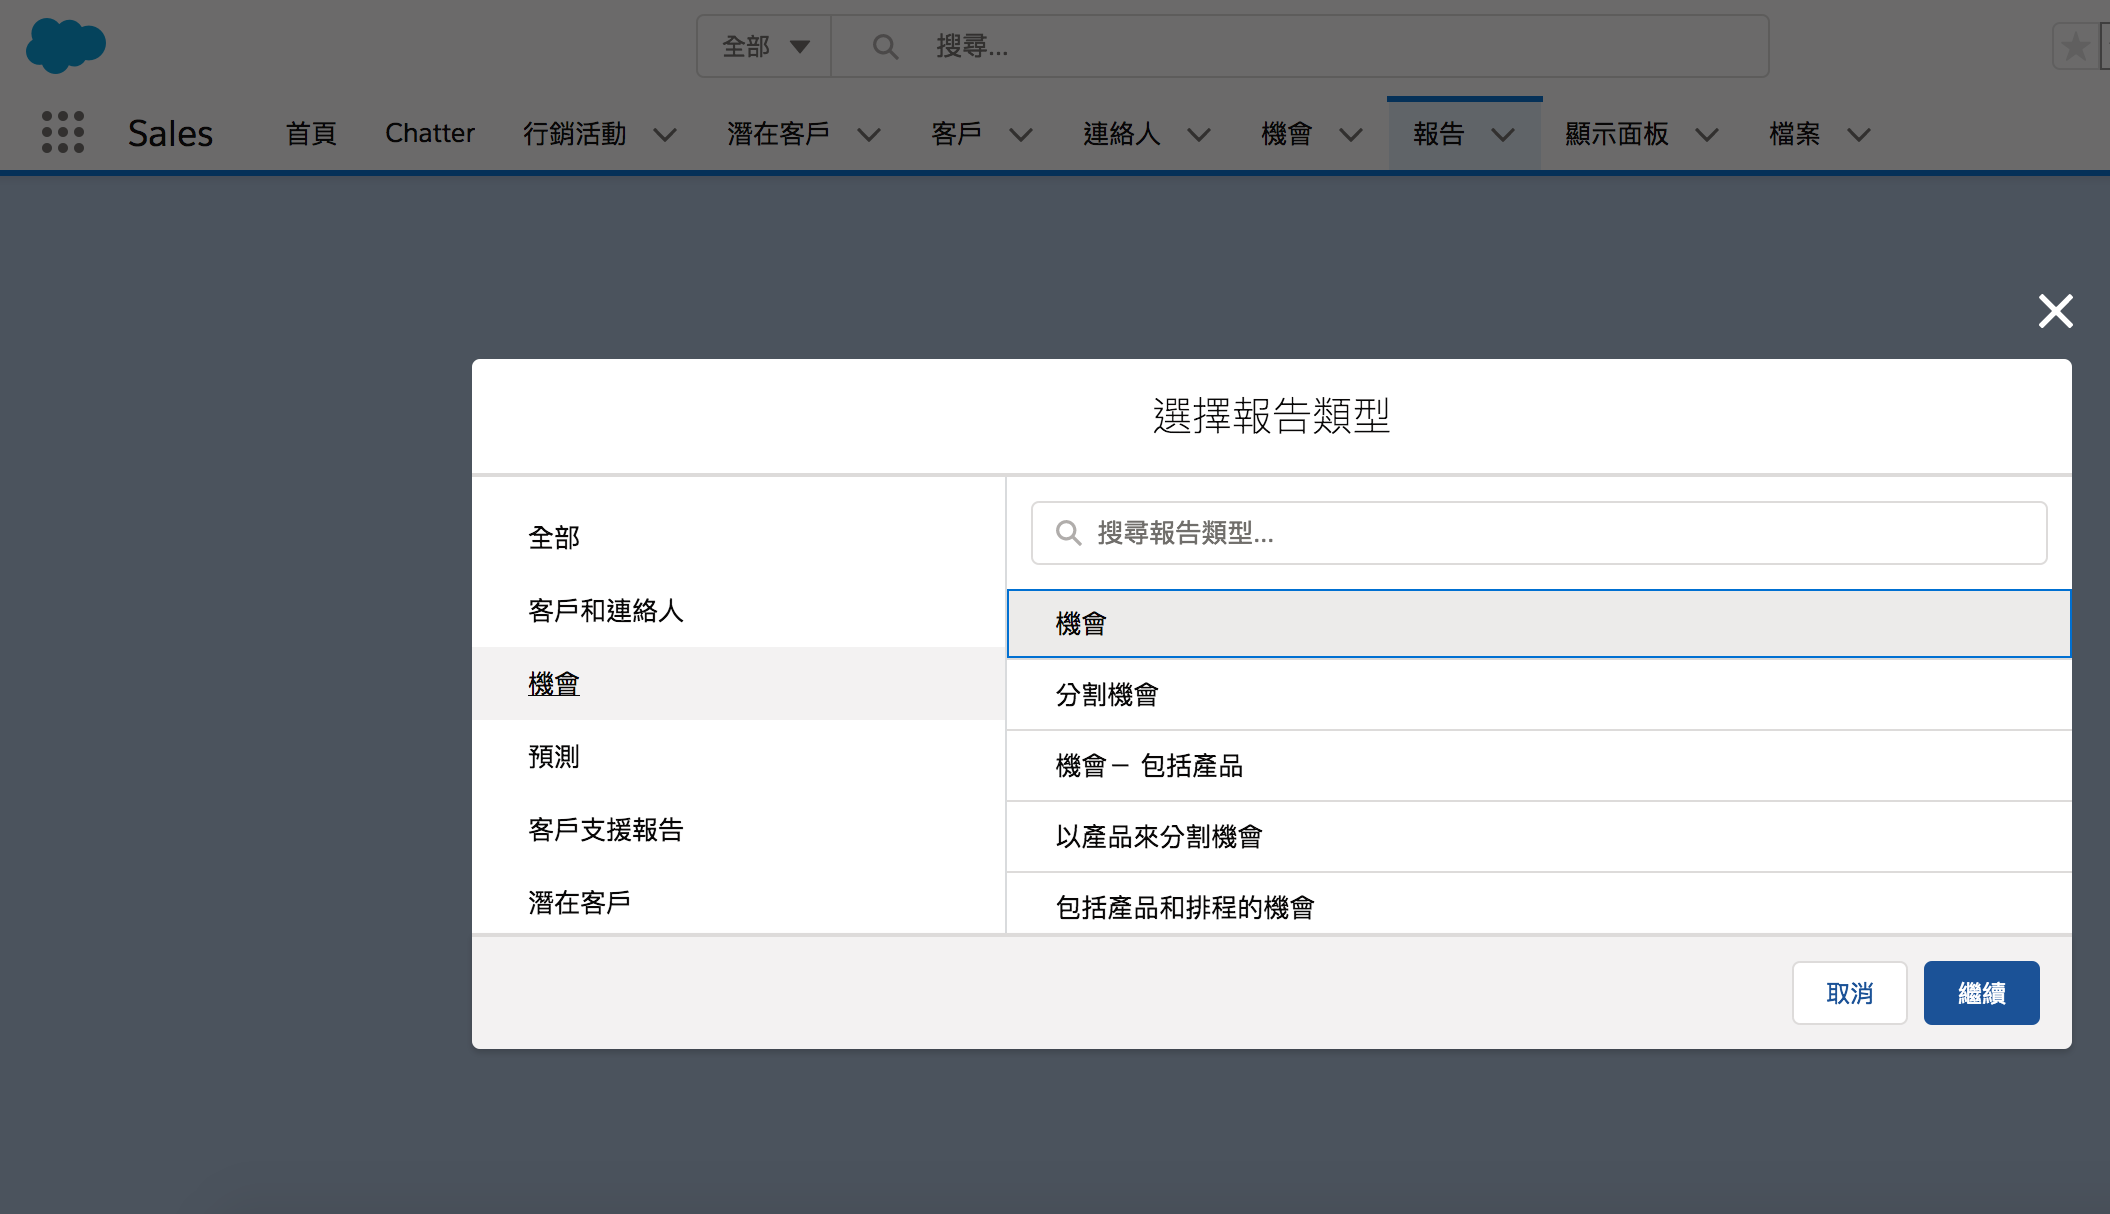
Task: Click the global search magnifier icon
Action: pos(885,46)
